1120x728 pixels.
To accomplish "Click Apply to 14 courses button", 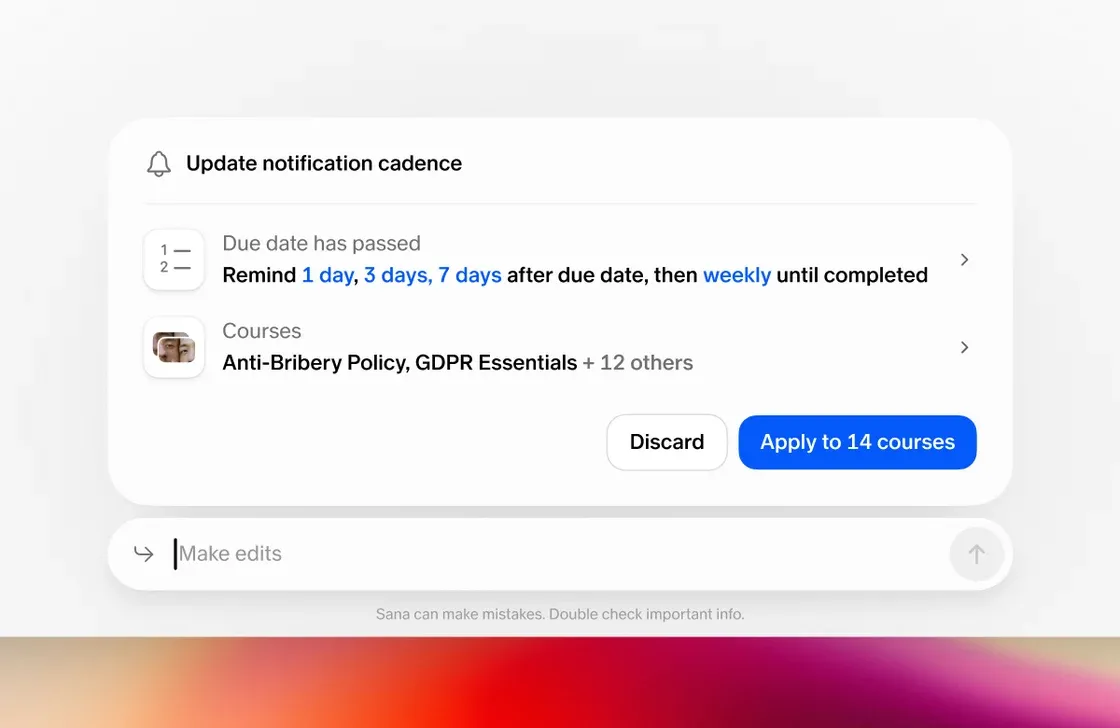I will (857, 442).
